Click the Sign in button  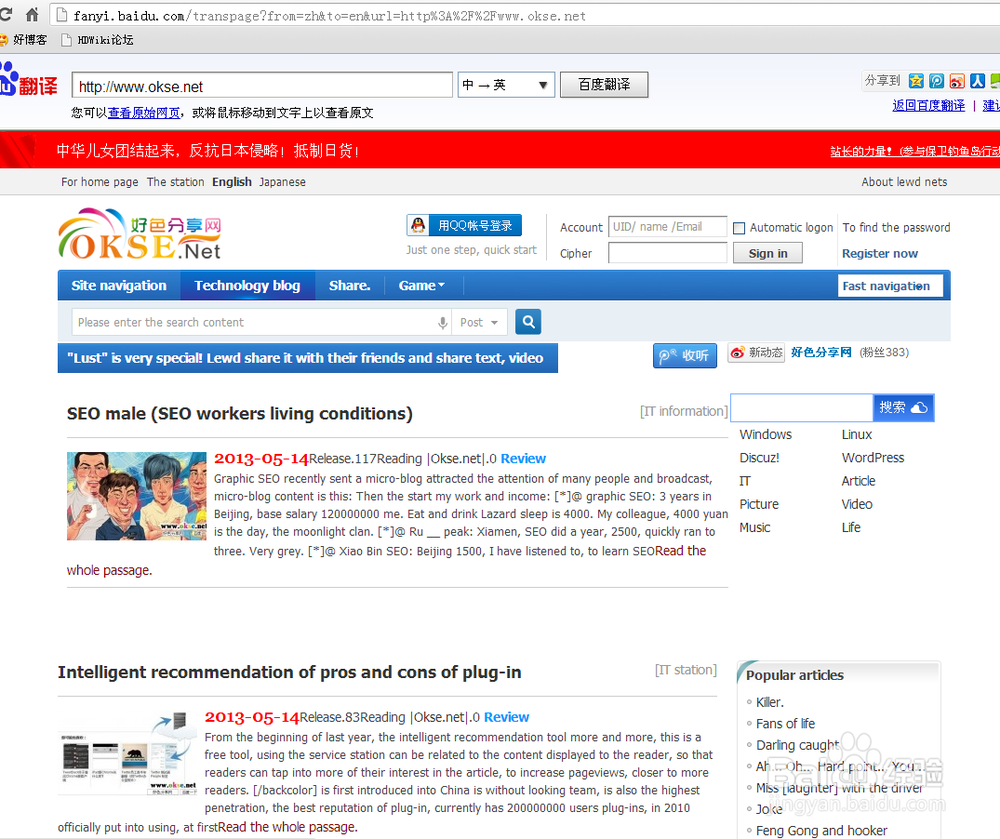tap(767, 253)
